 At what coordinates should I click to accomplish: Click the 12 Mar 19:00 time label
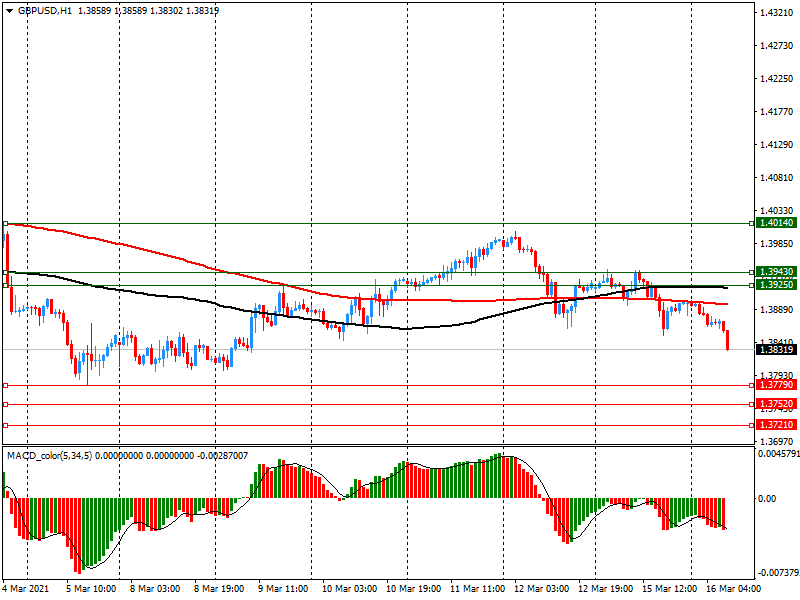[x=606, y=589]
